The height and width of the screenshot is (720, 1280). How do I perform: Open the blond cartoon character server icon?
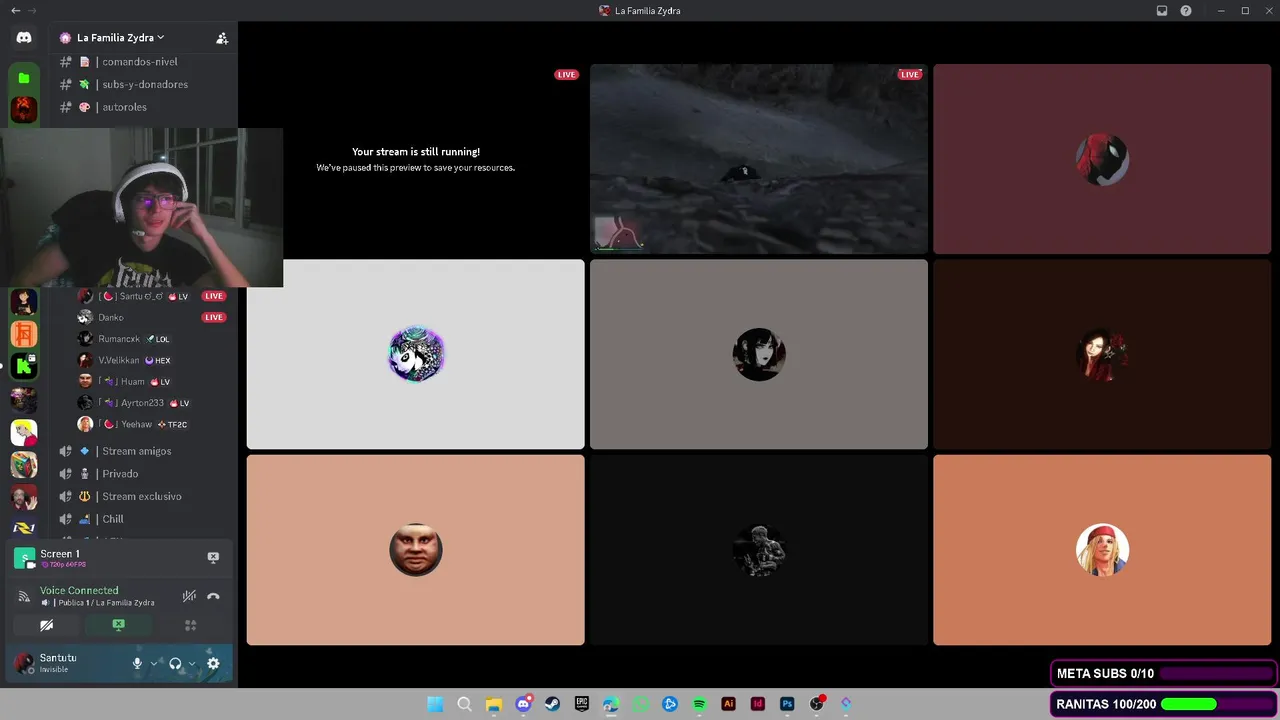coord(24,432)
